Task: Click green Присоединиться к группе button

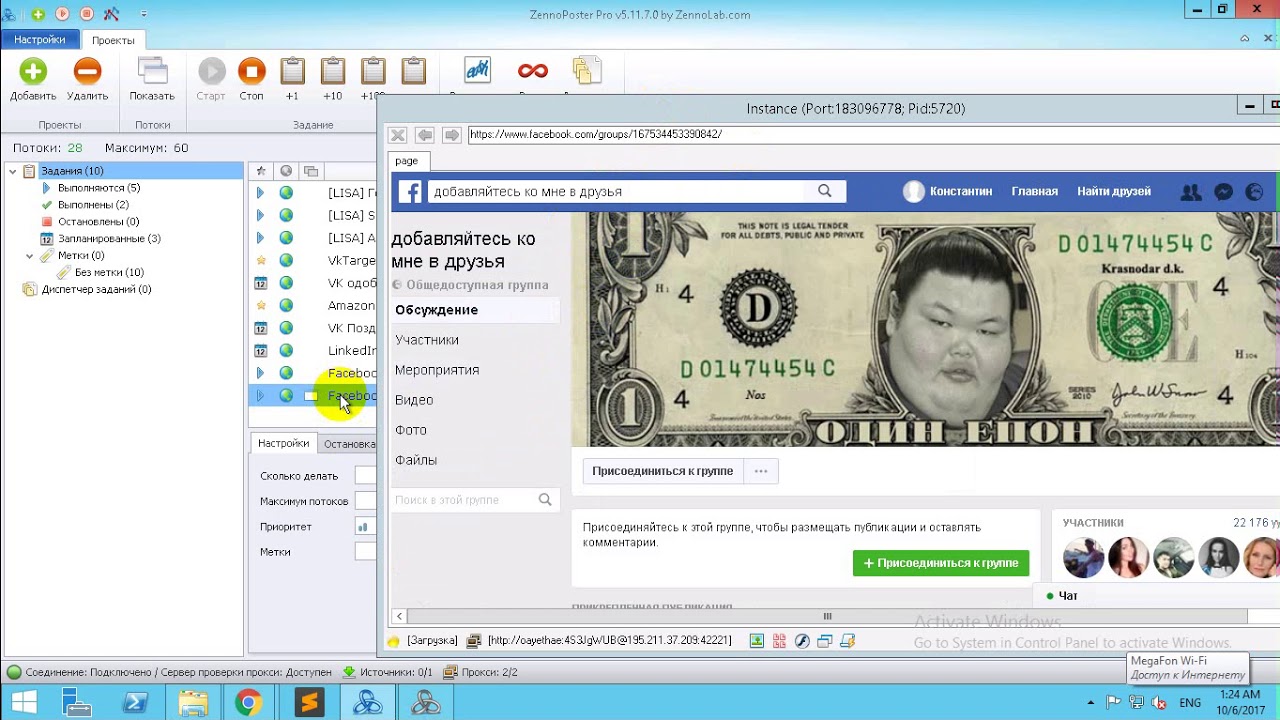Action: pyautogui.click(x=941, y=563)
